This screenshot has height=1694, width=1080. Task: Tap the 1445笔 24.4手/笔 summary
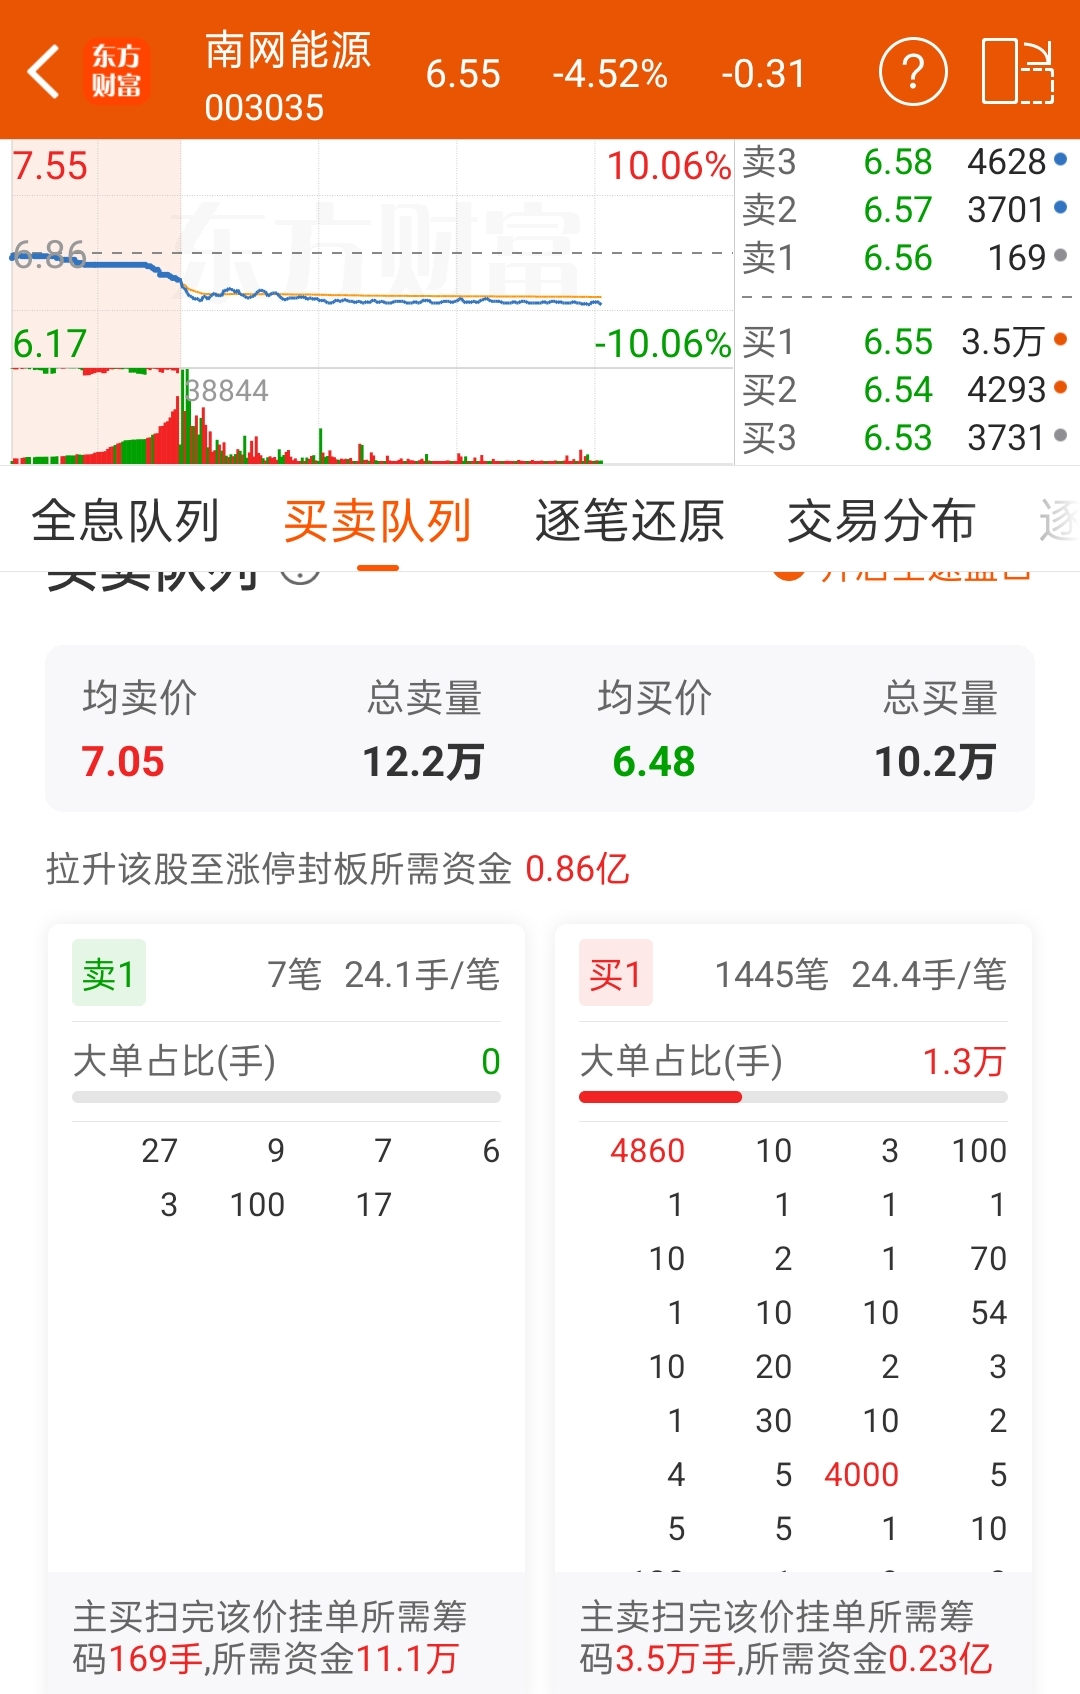861,974
